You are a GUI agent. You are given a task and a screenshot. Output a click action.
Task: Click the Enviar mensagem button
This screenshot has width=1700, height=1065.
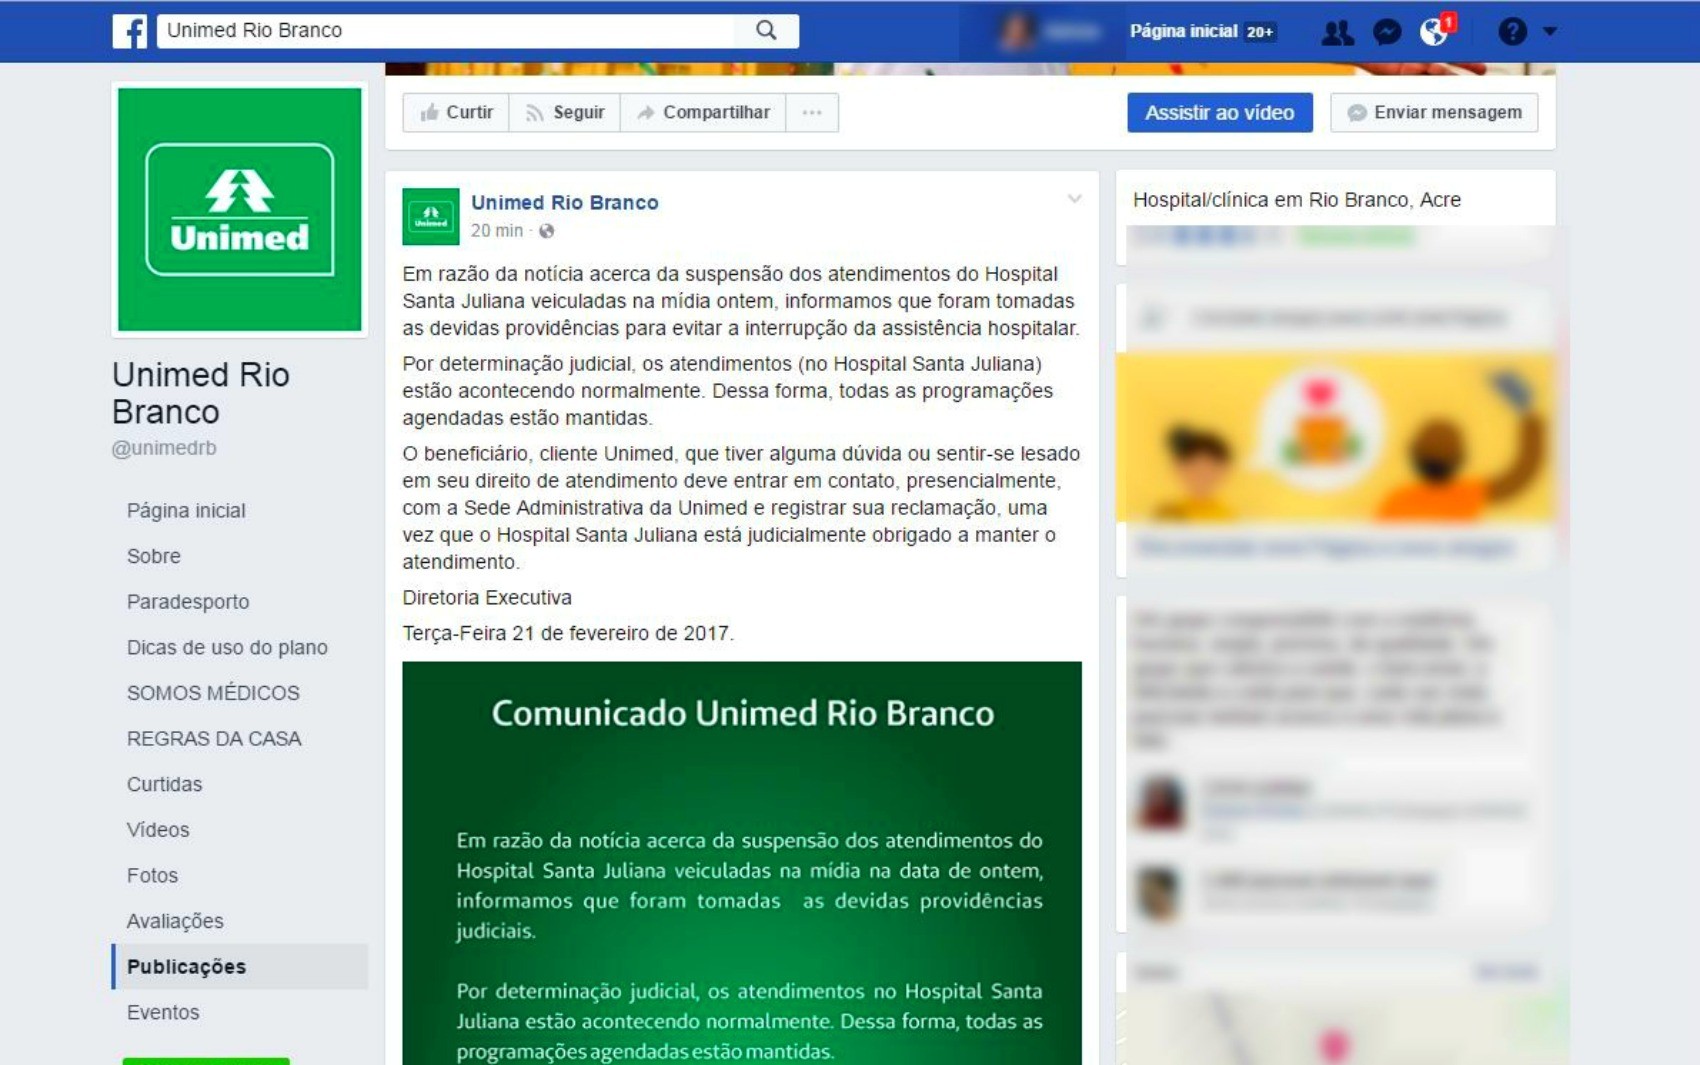point(1433,113)
